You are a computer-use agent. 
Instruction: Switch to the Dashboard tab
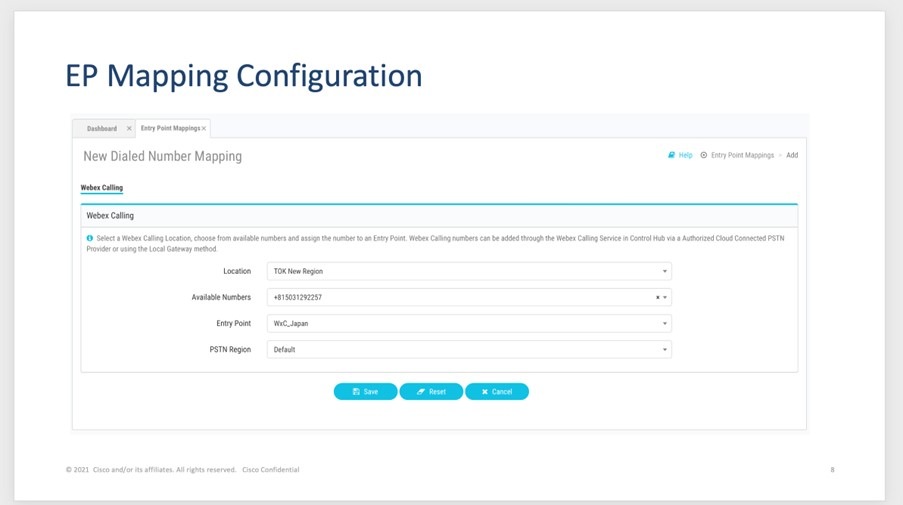pos(101,129)
